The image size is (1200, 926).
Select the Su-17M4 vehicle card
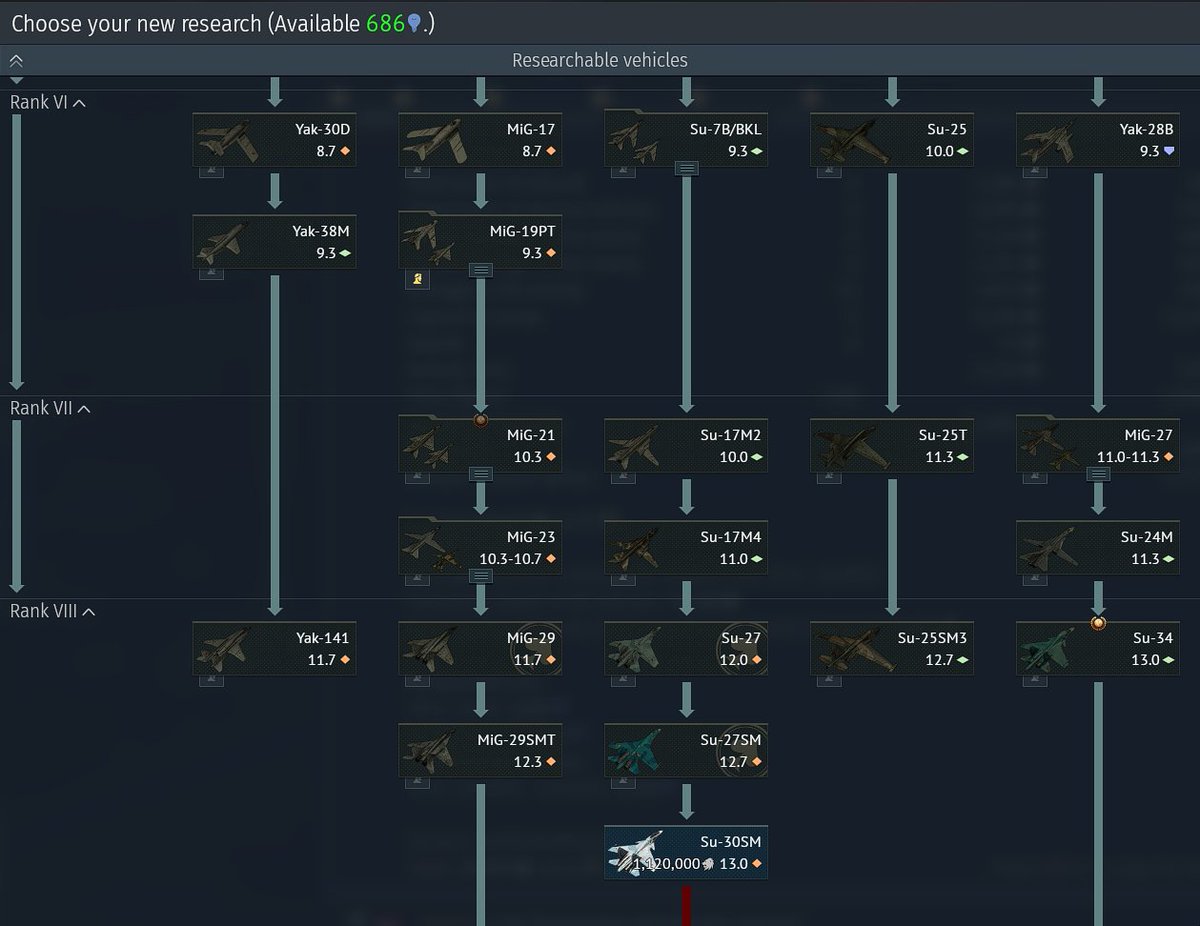686,548
